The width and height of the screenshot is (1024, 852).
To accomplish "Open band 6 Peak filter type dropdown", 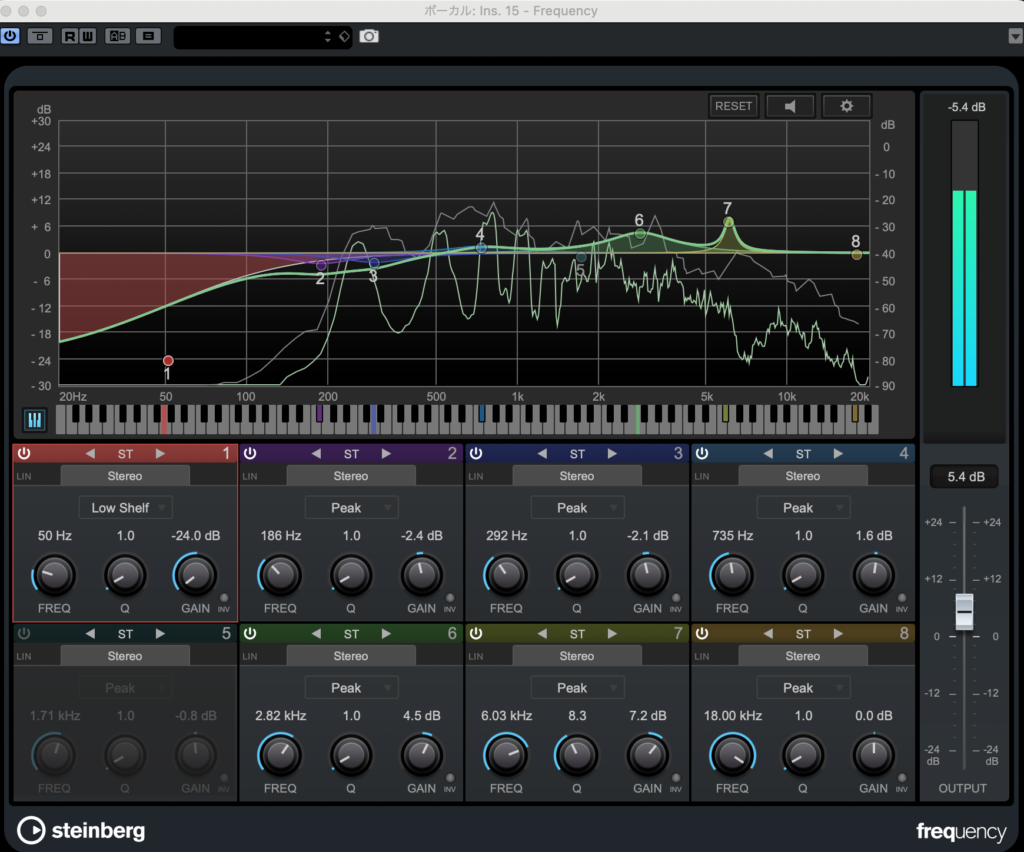I will (351, 688).
